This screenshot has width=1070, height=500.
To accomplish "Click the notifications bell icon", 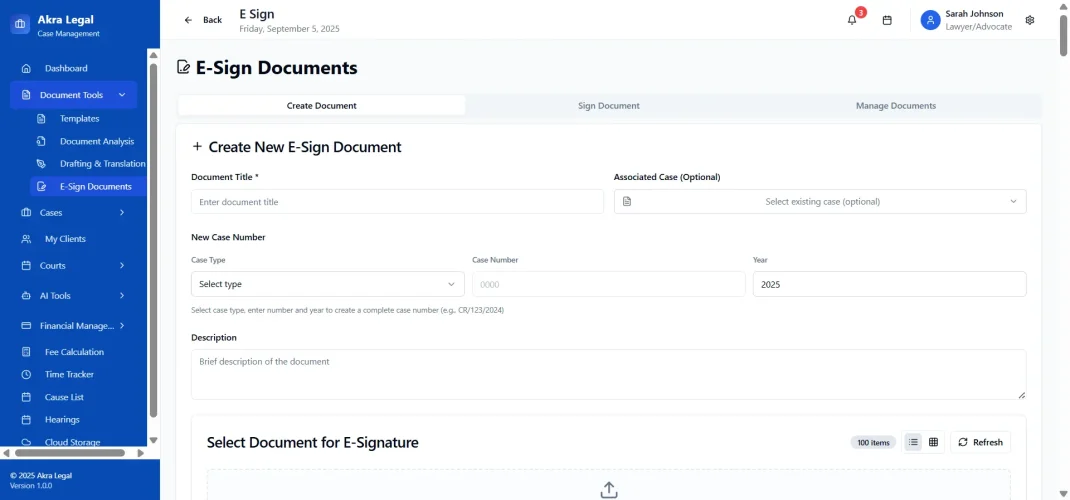I will pos(852,20).
